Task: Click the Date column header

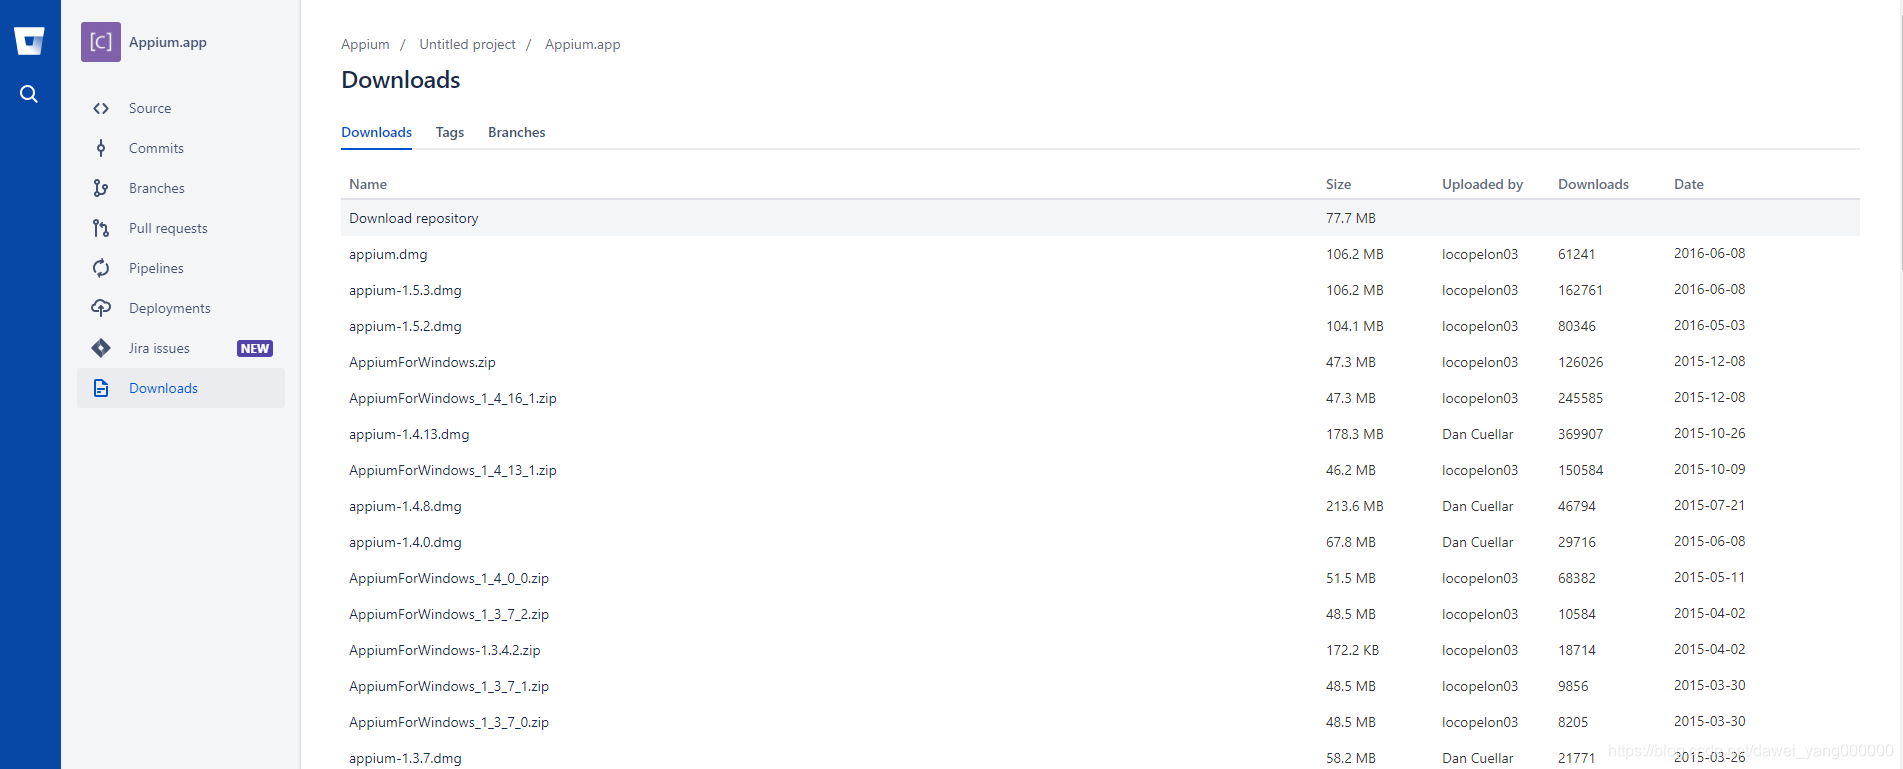Action: pos(1689,184)
